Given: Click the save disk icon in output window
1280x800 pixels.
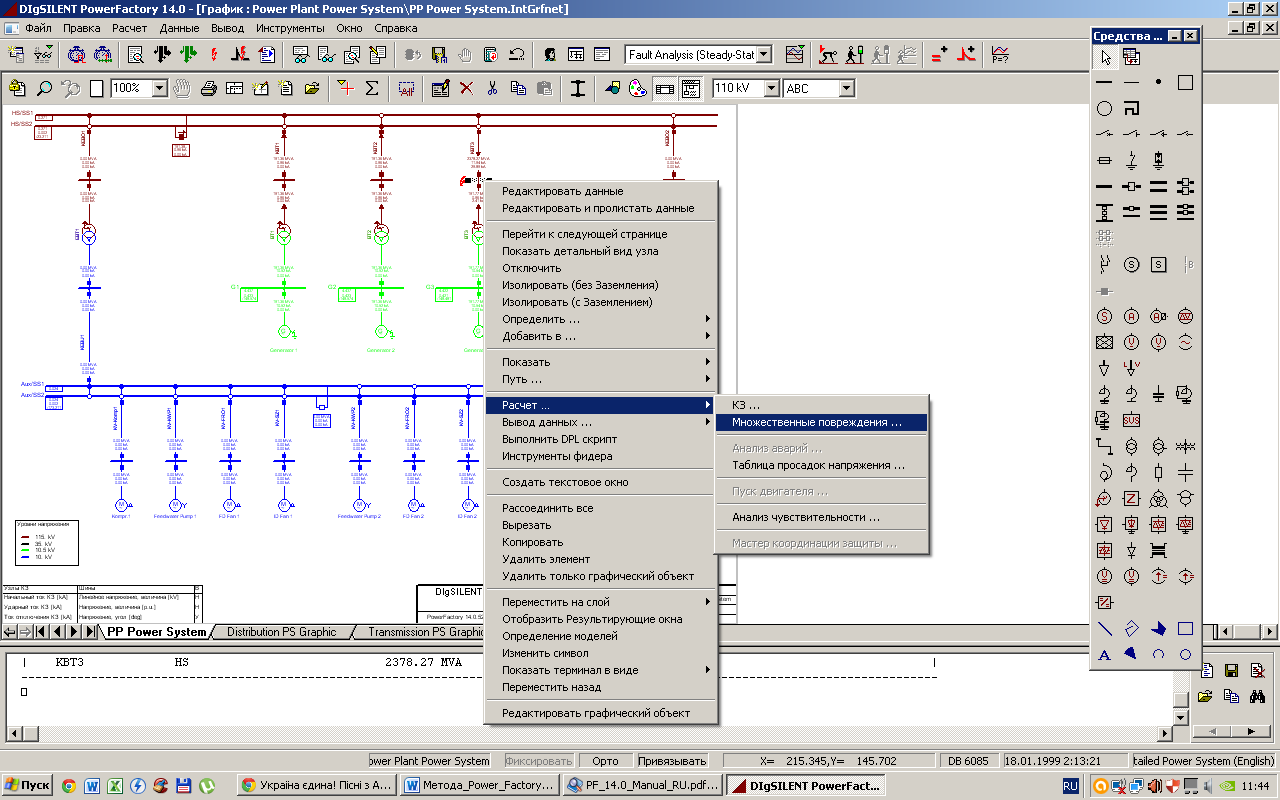Looking at the screenshot, I should 1232,670.
